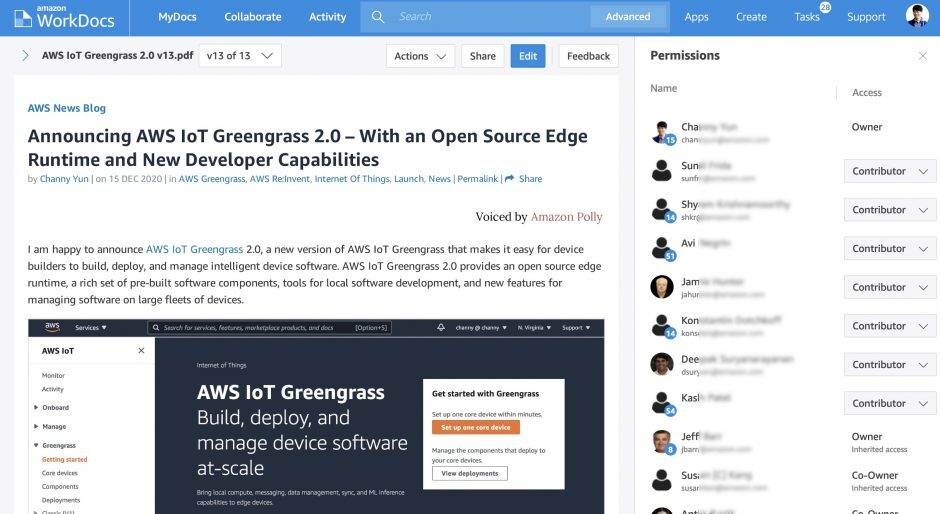
Task: Click the Tasks notification badge 28
Action: (x=825, y=7)
